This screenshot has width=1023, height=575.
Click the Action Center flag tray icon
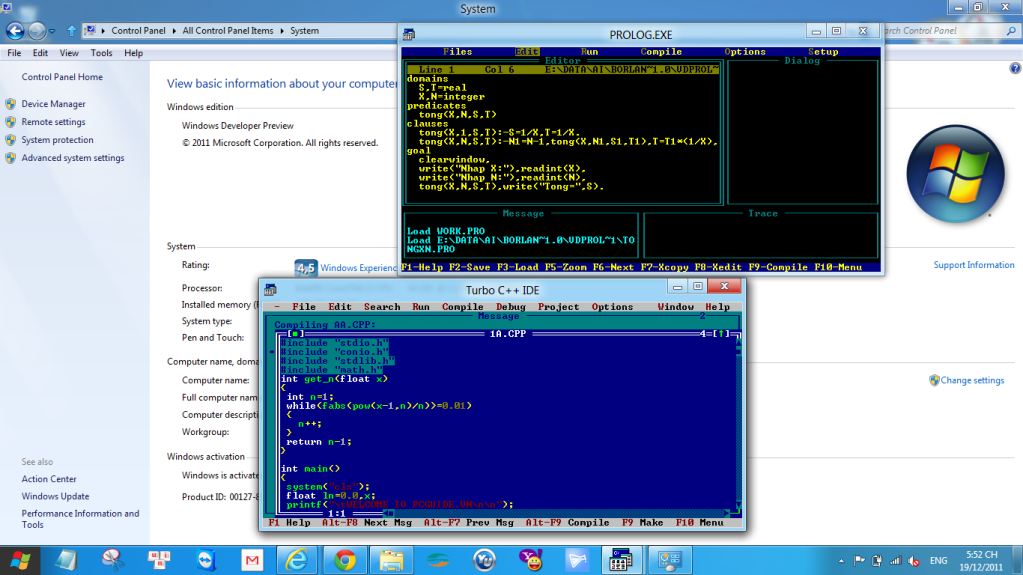859,561
